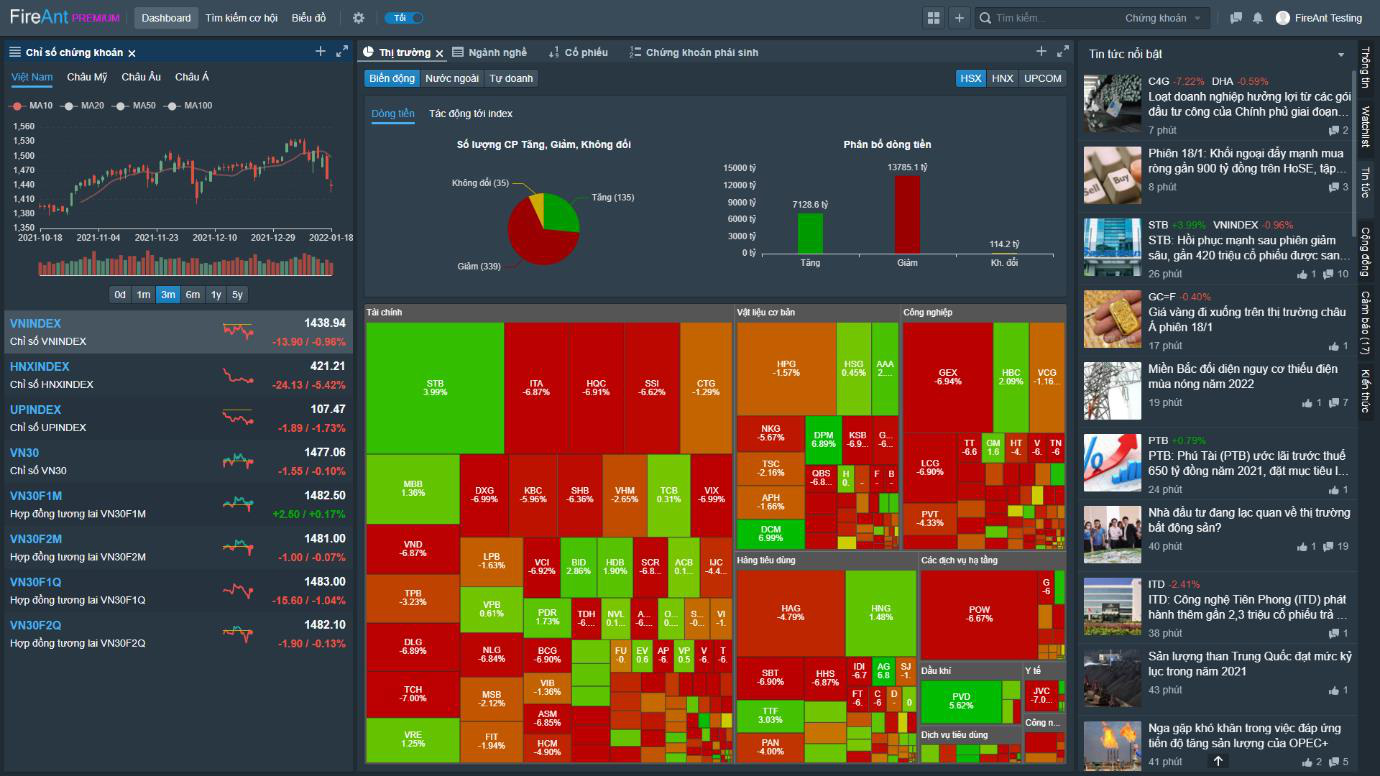Expand the Tin tức nổi bật dropdown arrow
Screen dimensions: 1380x776
(1341, 54)
